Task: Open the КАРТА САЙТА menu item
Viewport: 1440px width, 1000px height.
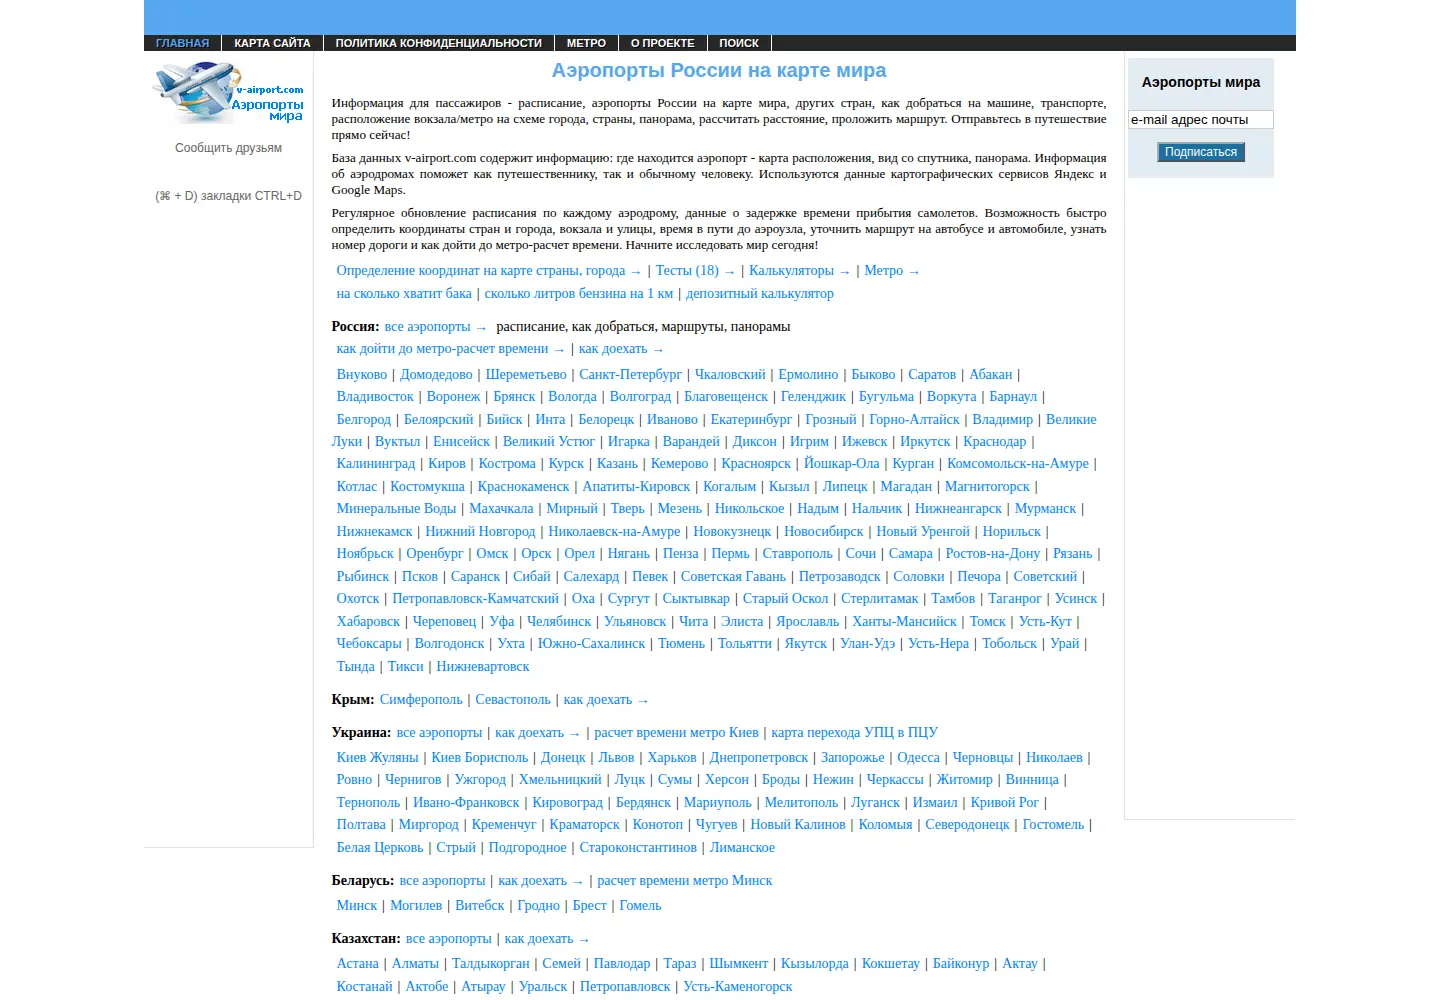Action: pos(272,43)
